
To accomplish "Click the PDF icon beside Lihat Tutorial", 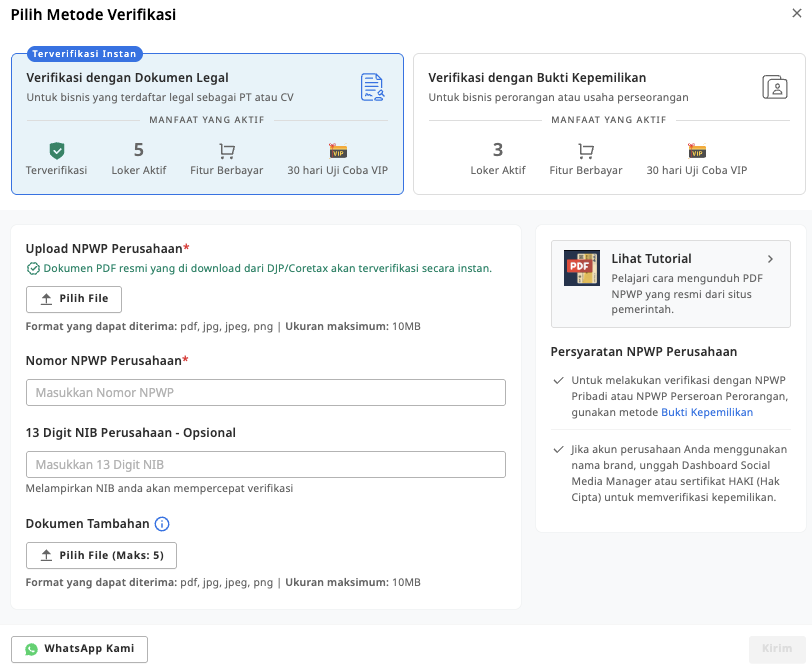I will point(581,267).
